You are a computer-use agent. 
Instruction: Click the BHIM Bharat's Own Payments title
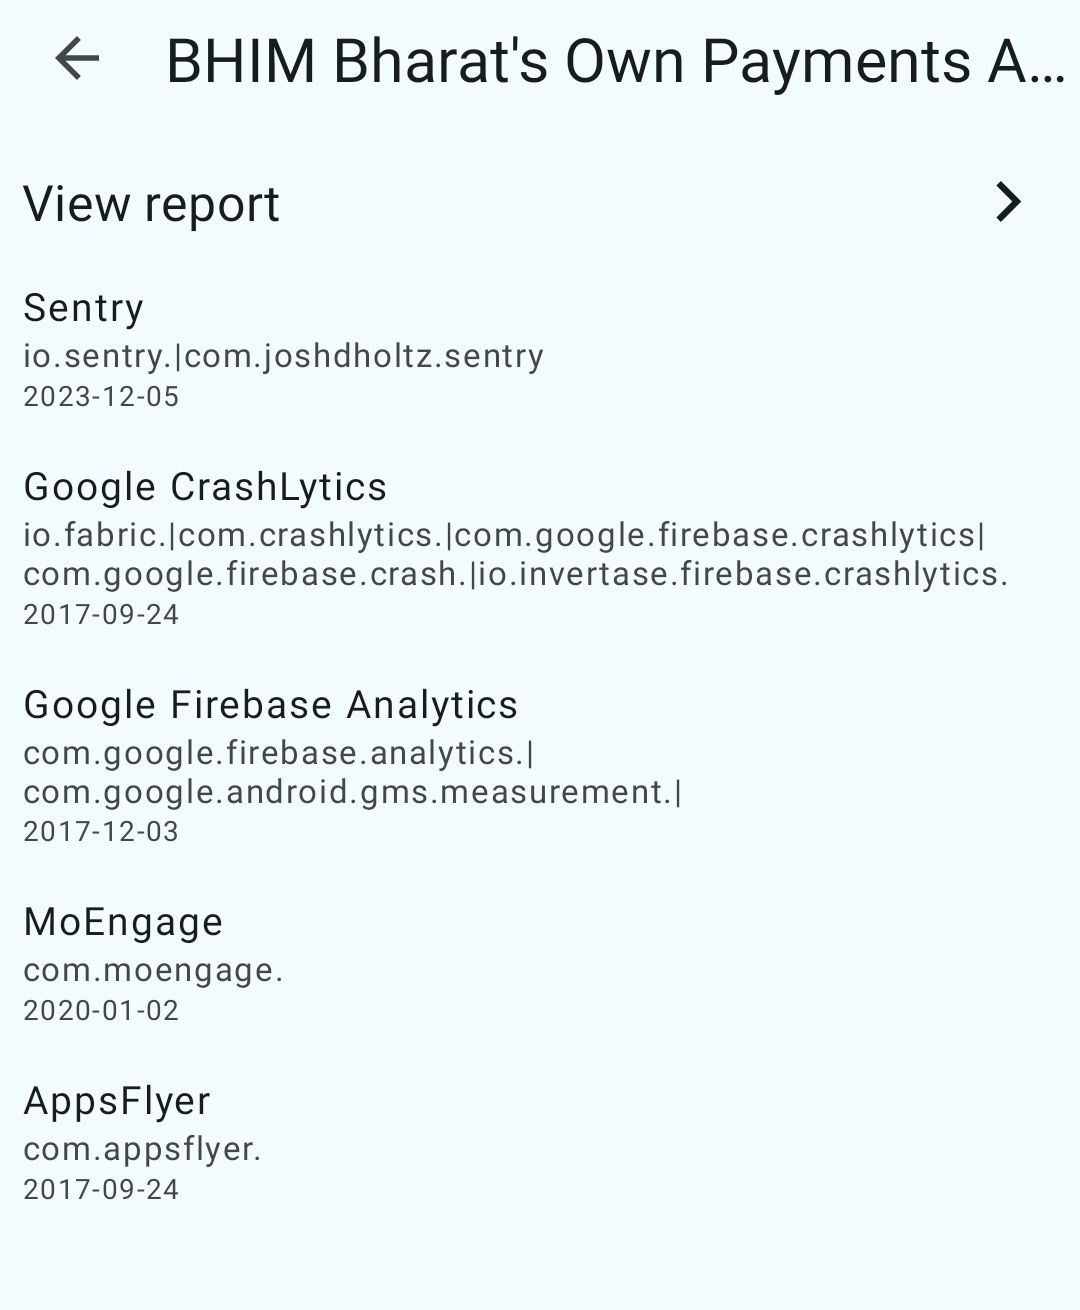614,61
